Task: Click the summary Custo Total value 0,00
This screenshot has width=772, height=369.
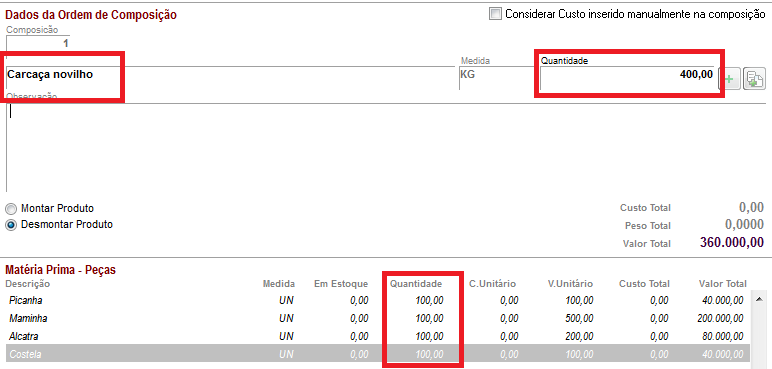Action: tap(751, 207)
